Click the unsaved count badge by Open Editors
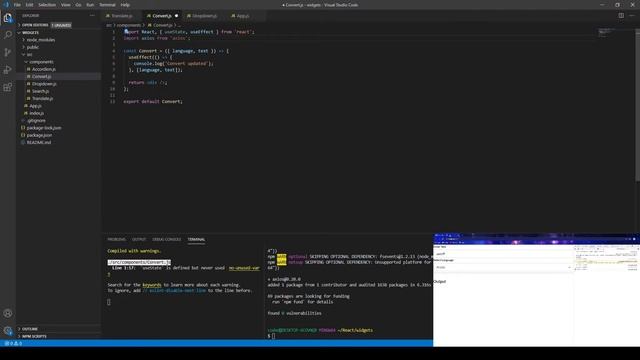The width and height of the screenshot is (640, 360). (61, 25)
